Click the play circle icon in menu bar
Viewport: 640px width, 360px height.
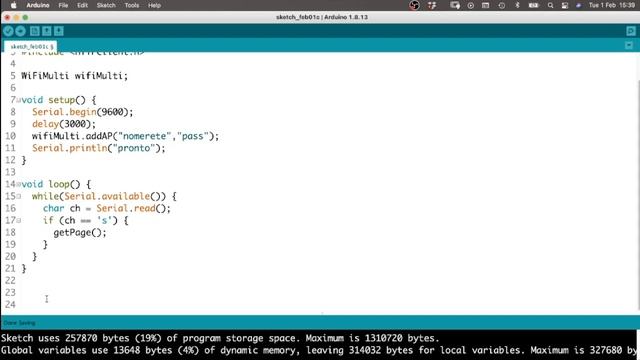(x=471, y=5)
